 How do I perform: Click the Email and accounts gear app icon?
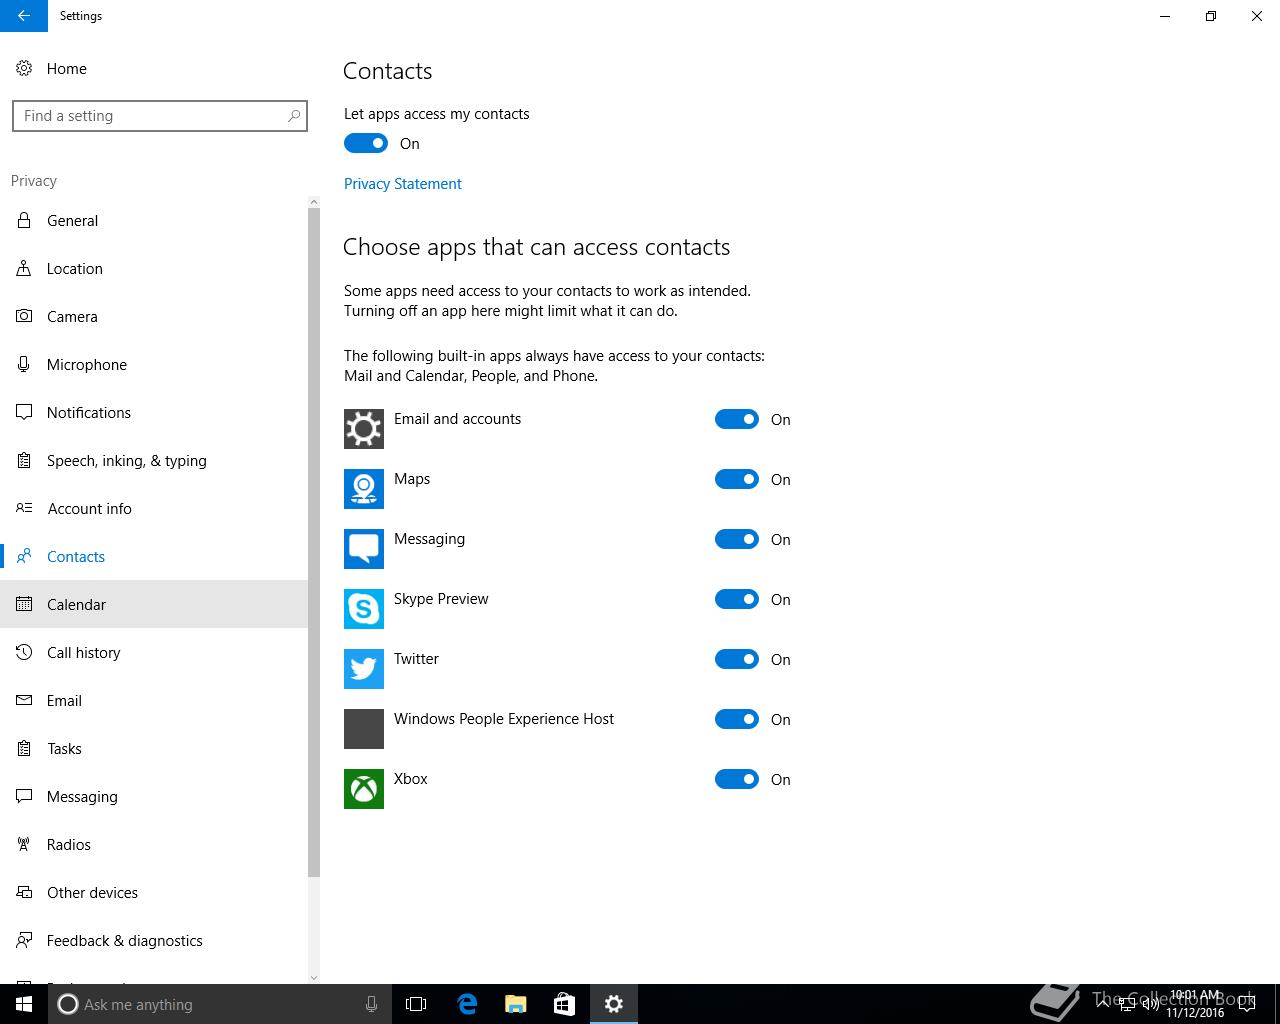point(364,429)
